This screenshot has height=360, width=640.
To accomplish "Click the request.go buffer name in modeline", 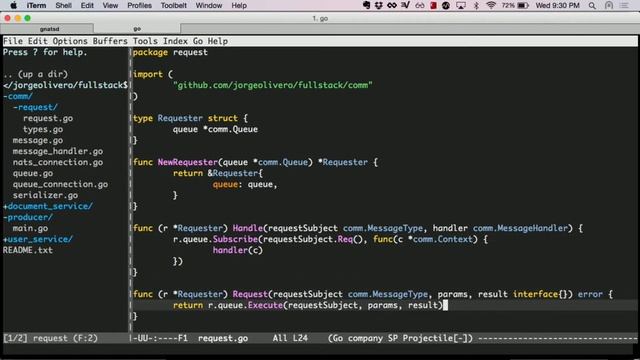I will point(223,338).
